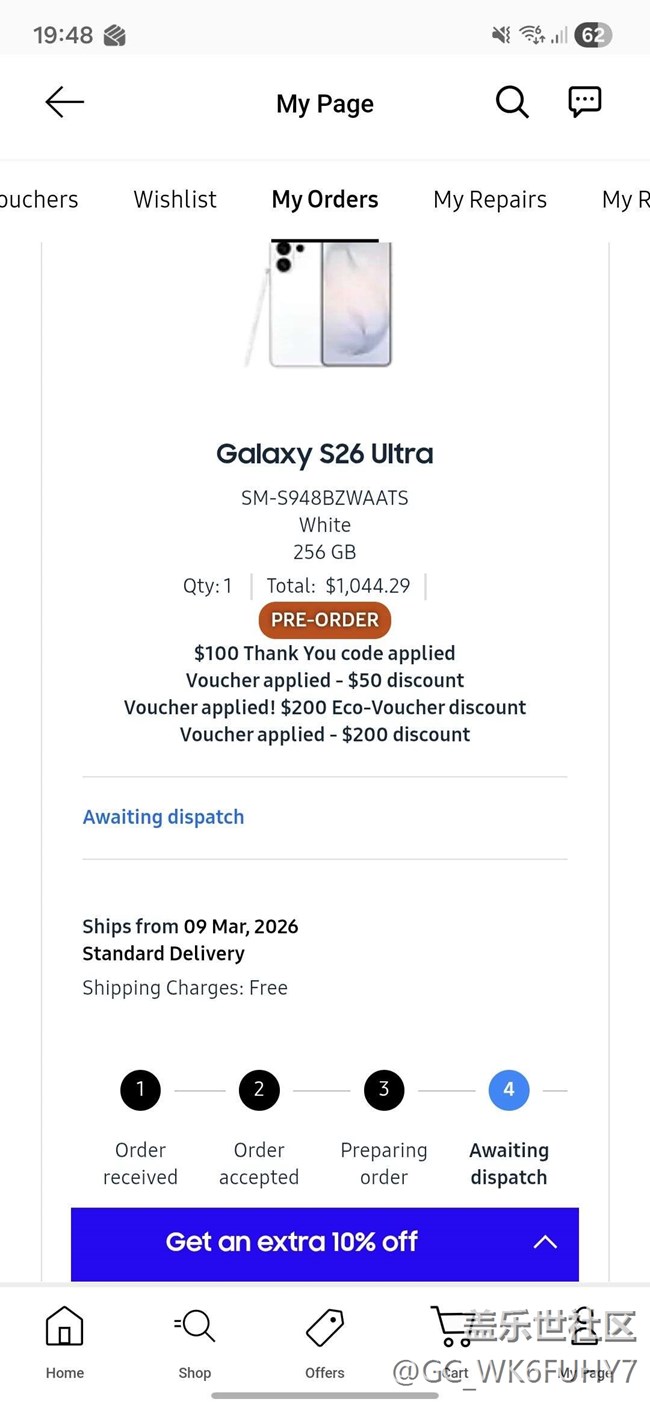The height and width of the screenshot is (1408, 650).
Task: Tap the PRE-ORDER badge
Action: pyautogui.click(x=325, y=620)
